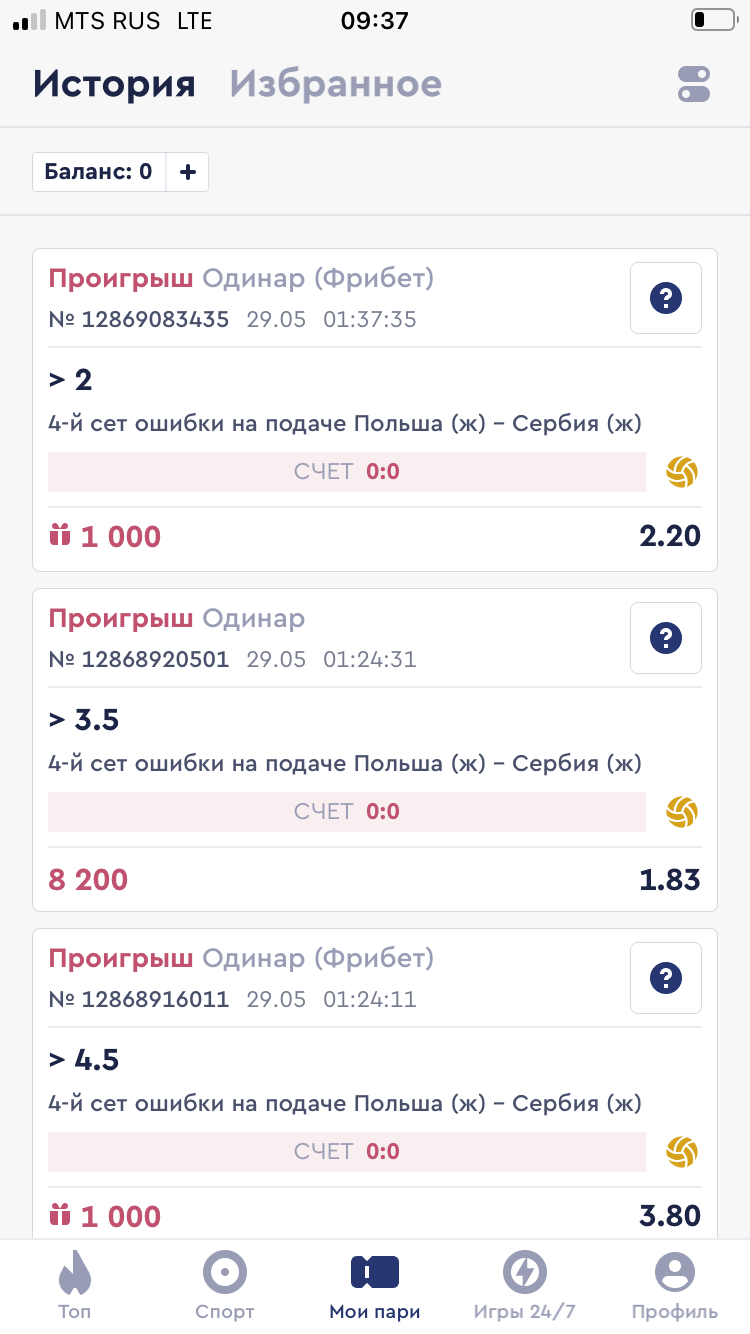Tap help icon on bet 12869083435
The image size is (750, 1334).
(666, 298)
